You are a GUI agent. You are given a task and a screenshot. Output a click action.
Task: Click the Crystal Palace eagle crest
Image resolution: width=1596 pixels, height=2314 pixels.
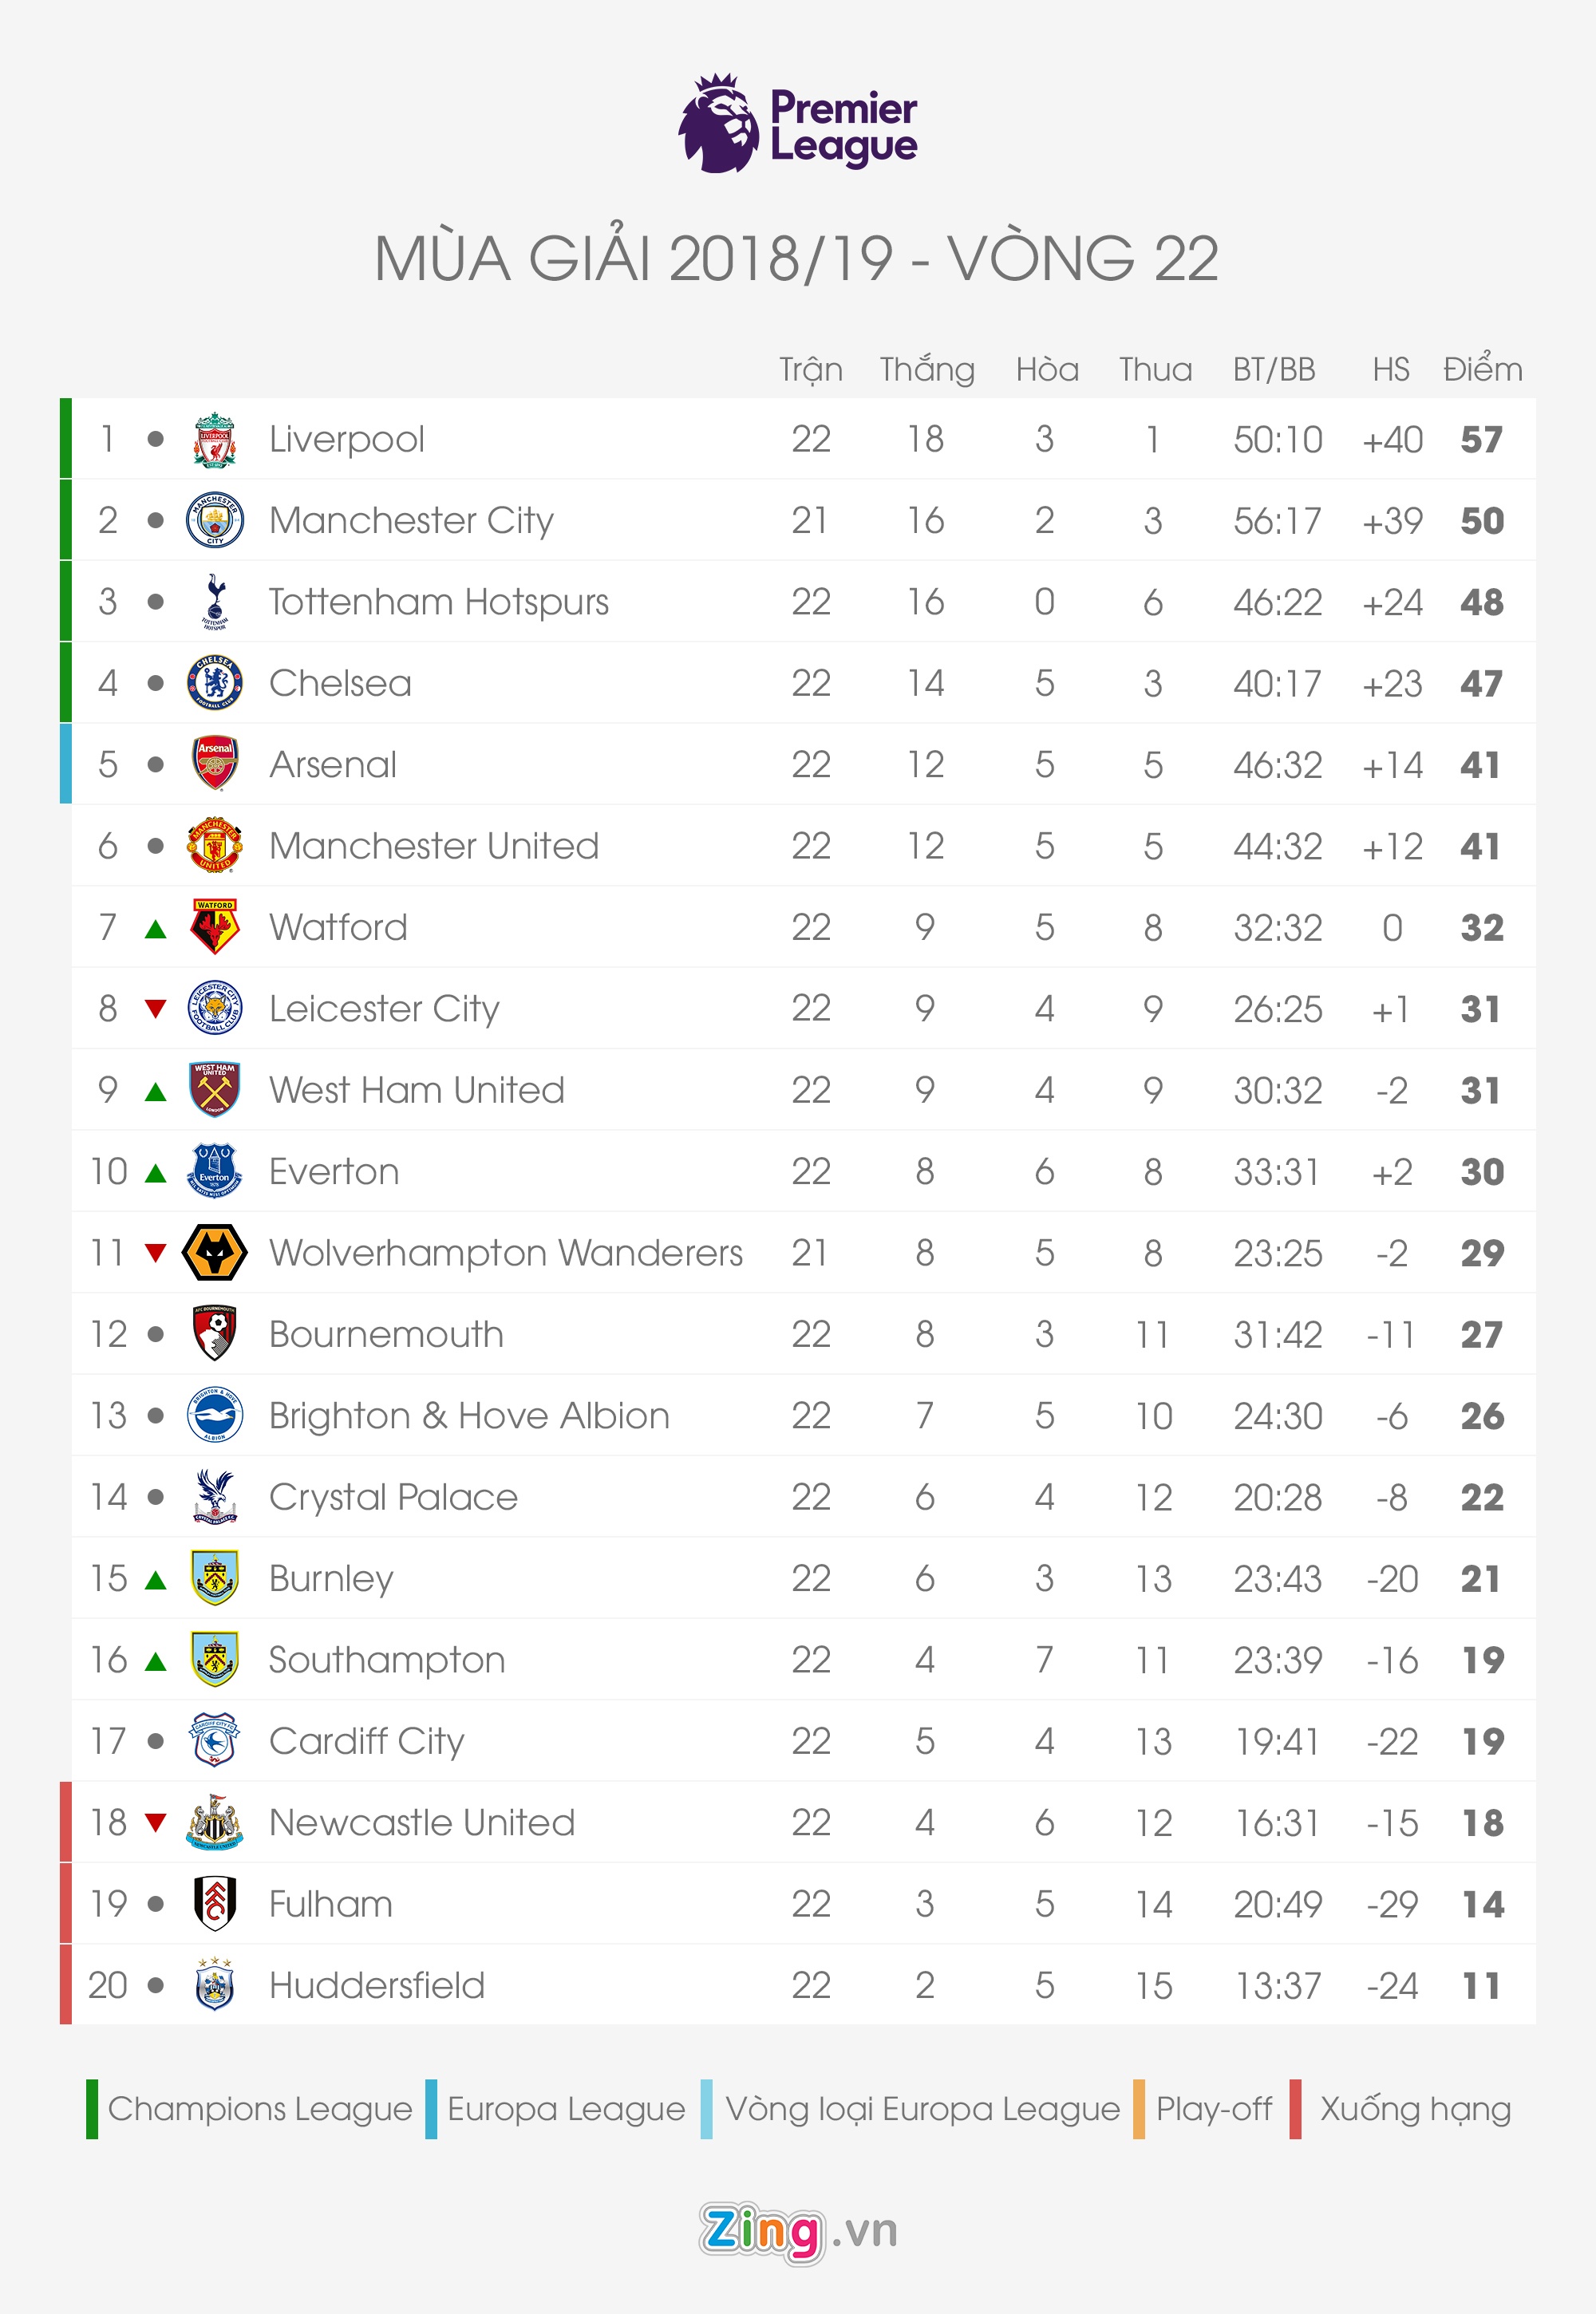coord(214,1496)
